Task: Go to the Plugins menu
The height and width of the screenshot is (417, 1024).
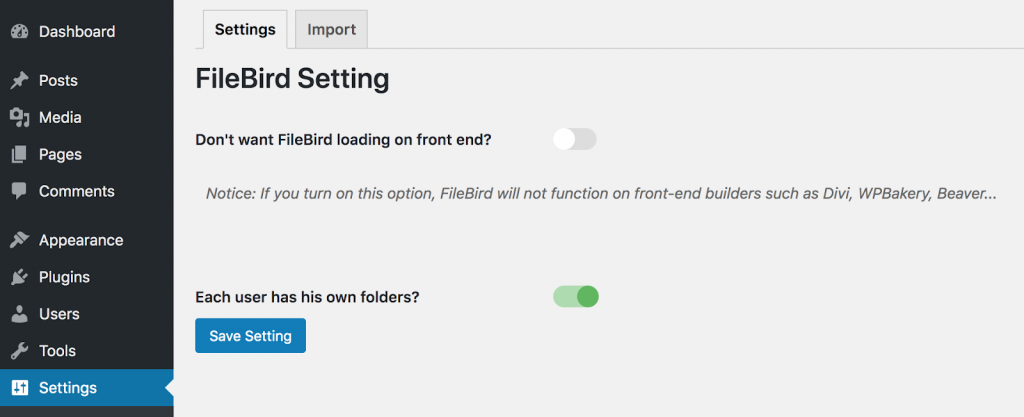Action: click(65, 277)
